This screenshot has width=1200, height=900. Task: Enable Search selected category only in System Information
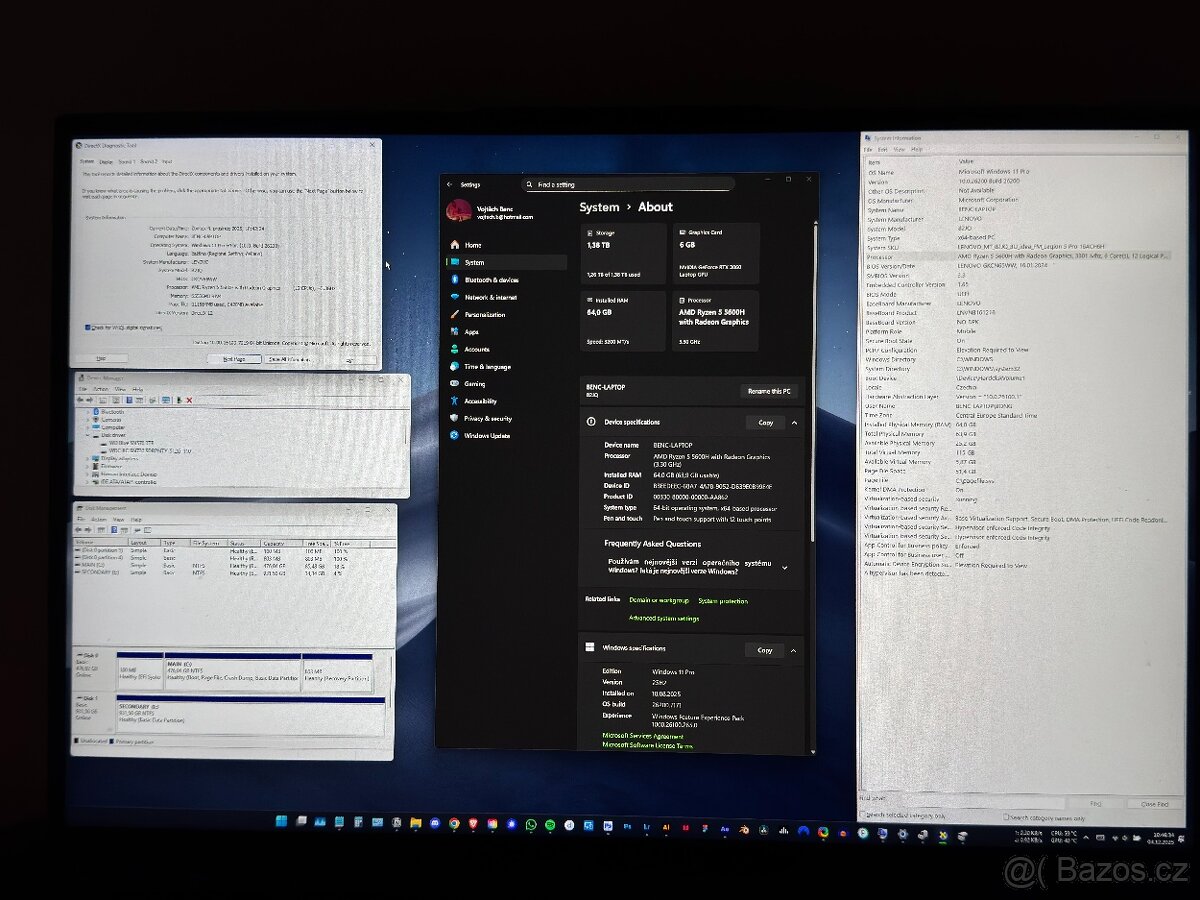[864, 816]
